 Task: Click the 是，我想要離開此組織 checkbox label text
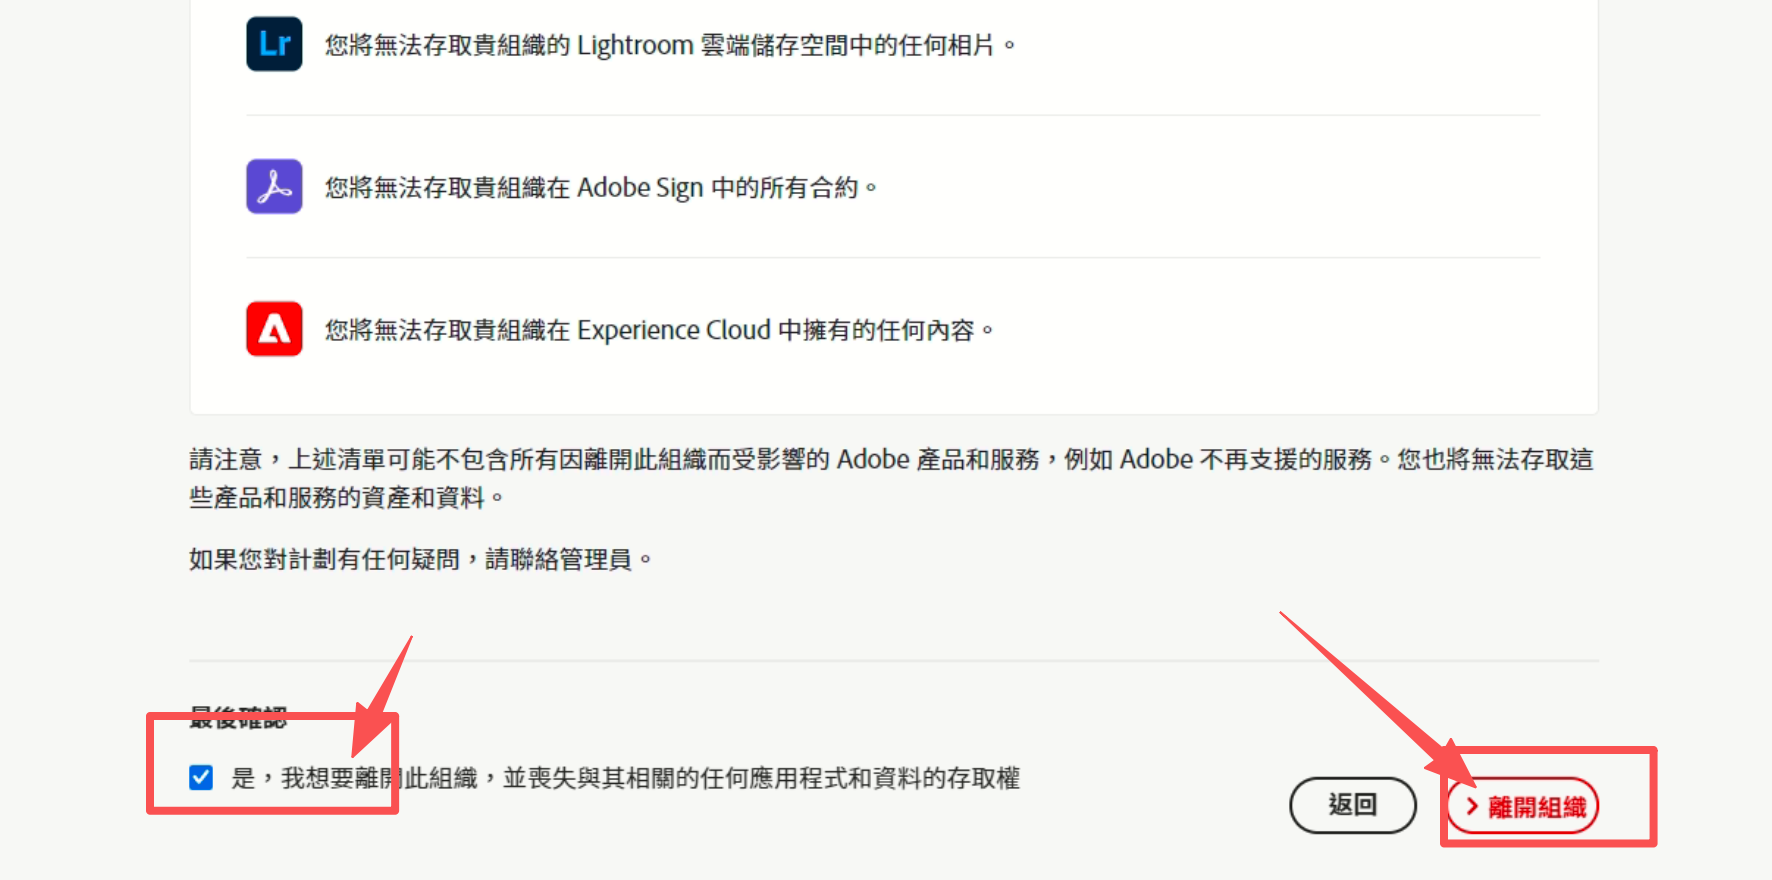pos(625,778)
